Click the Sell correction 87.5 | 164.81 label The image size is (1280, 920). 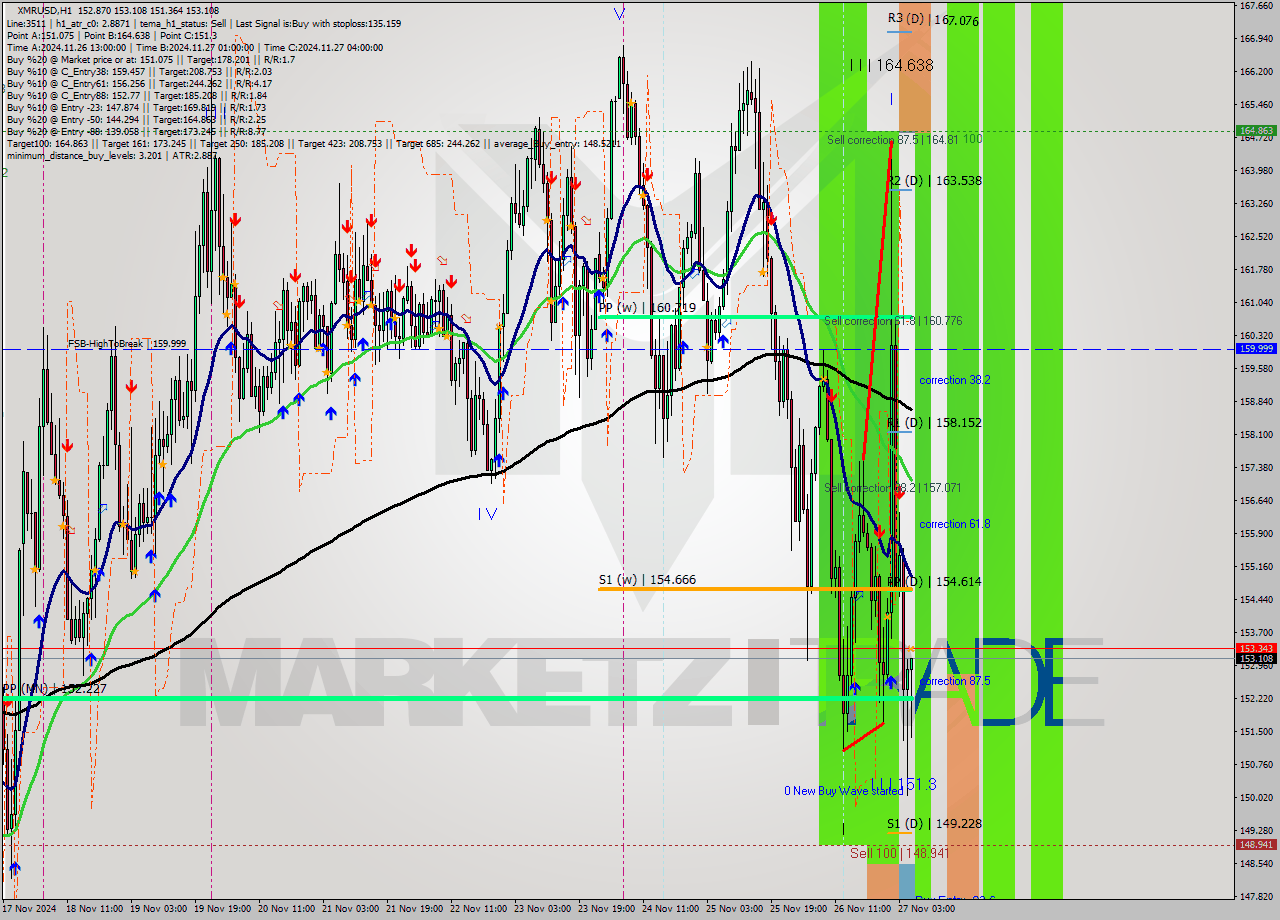click(892, 140)
